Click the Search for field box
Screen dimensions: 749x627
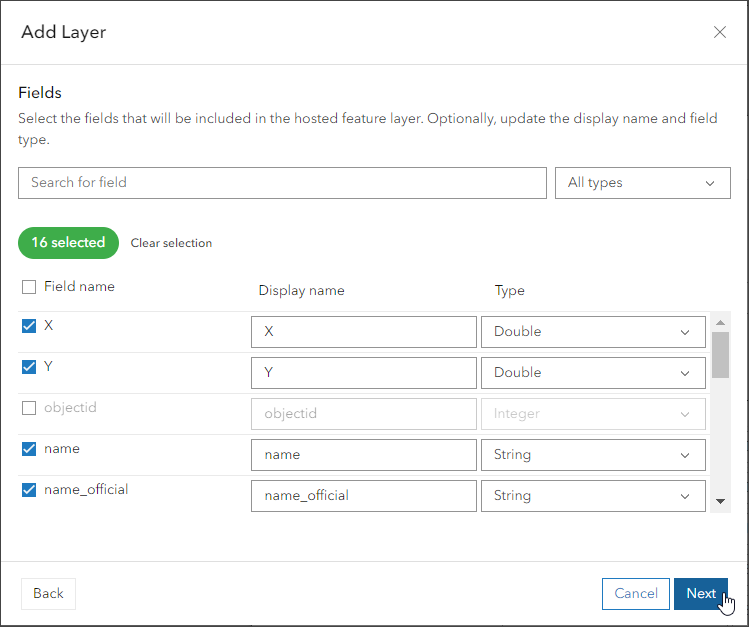point(282,183)
